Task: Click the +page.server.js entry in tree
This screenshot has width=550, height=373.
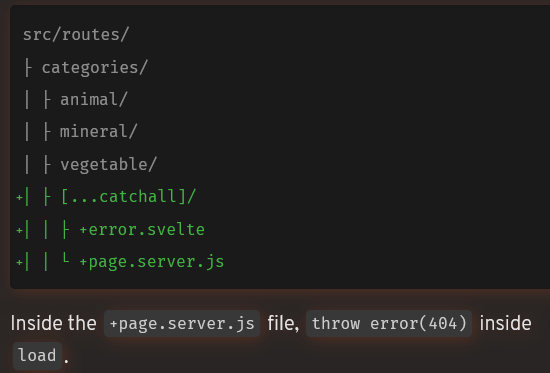Action: (x=152, y=262)
